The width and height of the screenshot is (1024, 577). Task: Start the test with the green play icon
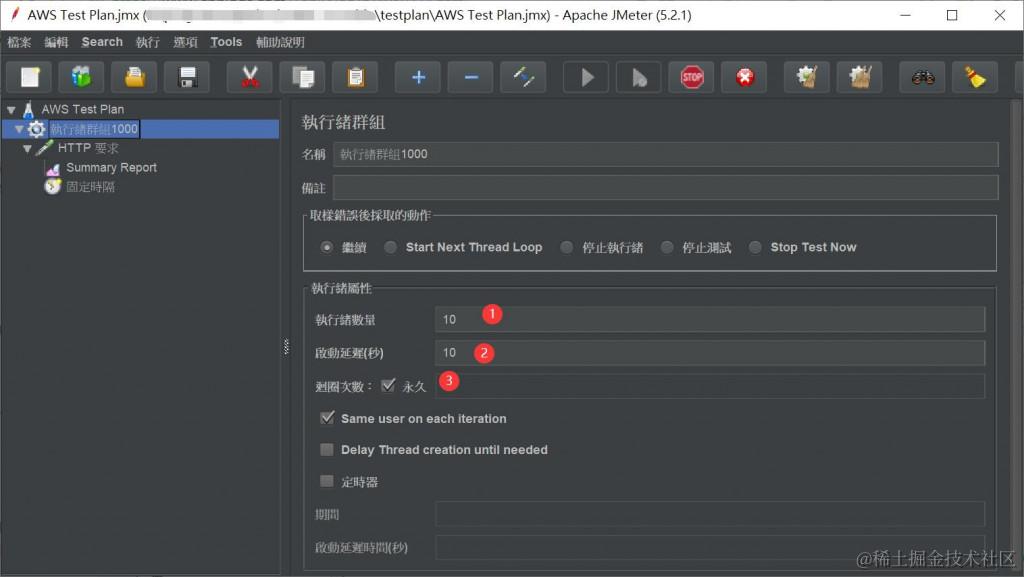click(x=585, y=77)
